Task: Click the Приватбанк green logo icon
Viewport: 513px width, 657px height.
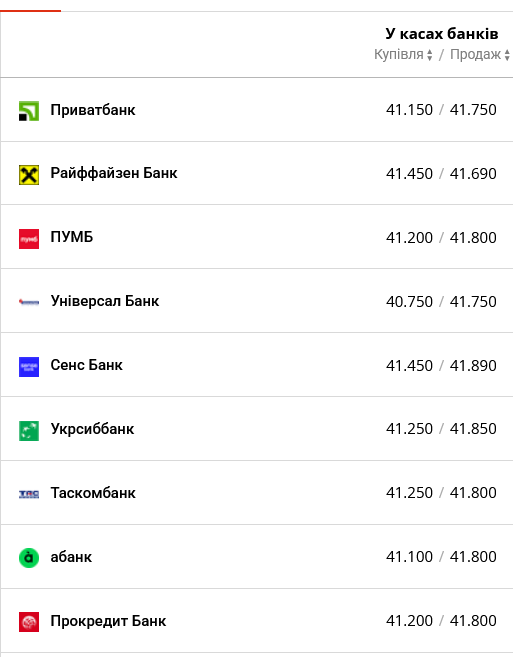Action: click(29, 111)
